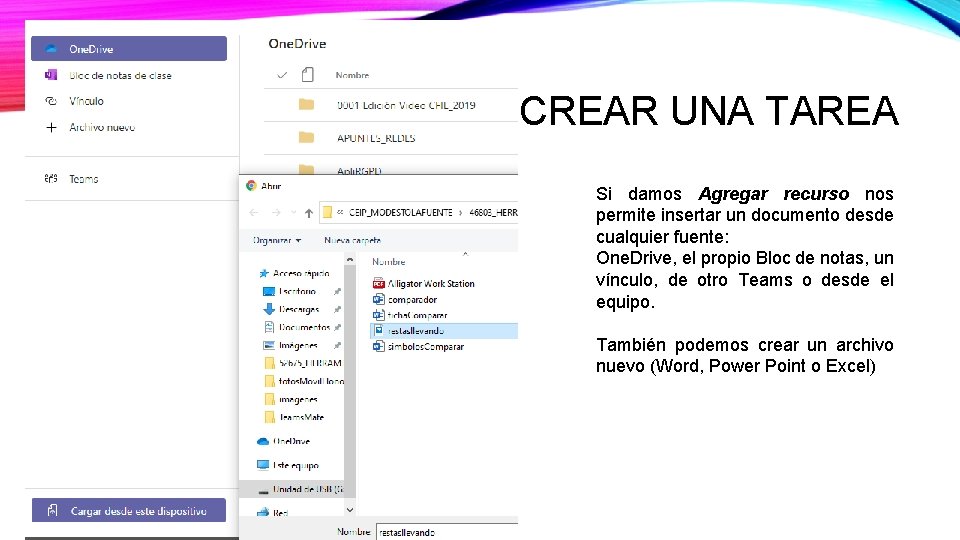This screenshot has height=540, width=960.
Task: Select the fichaComparar Word file
Action: [418, 315]
